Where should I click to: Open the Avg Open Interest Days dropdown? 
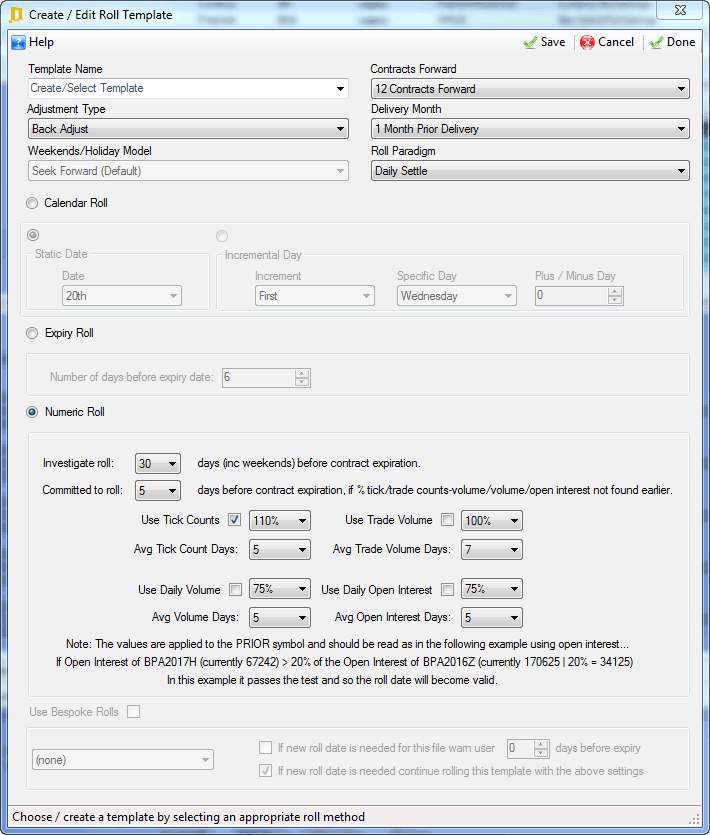coord(492,618)
